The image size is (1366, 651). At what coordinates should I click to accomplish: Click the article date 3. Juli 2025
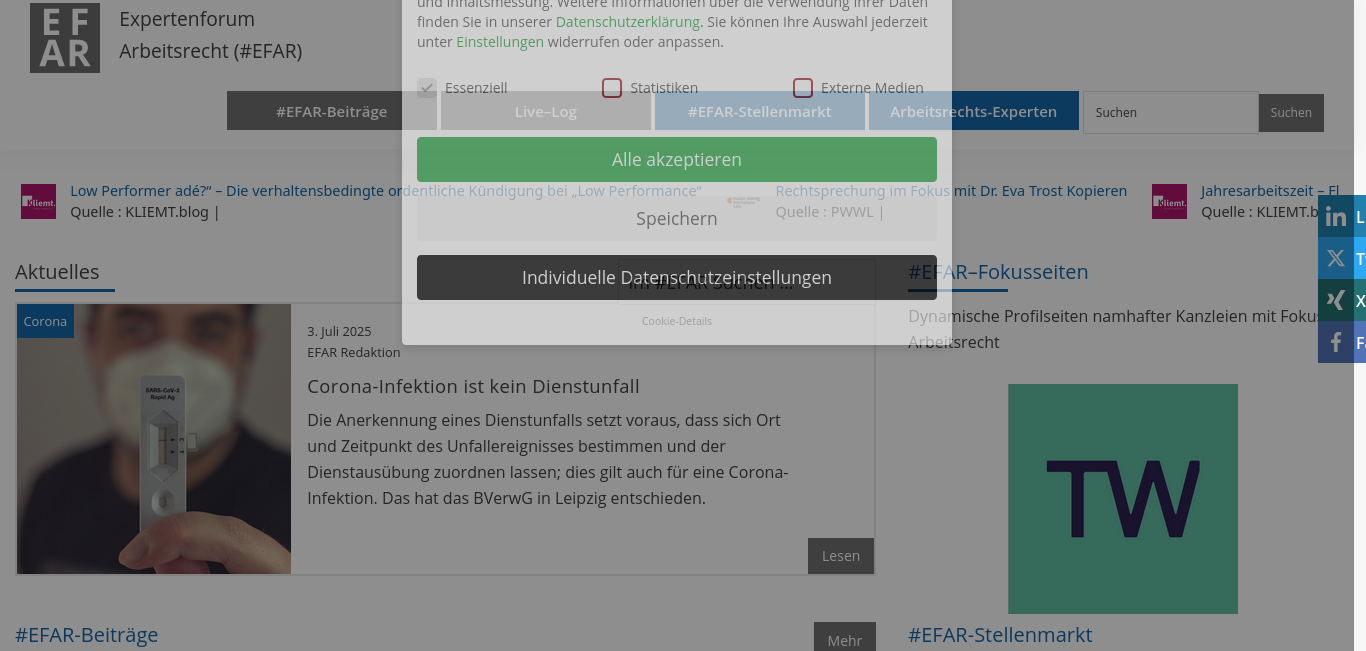click(x=339, y=331)
